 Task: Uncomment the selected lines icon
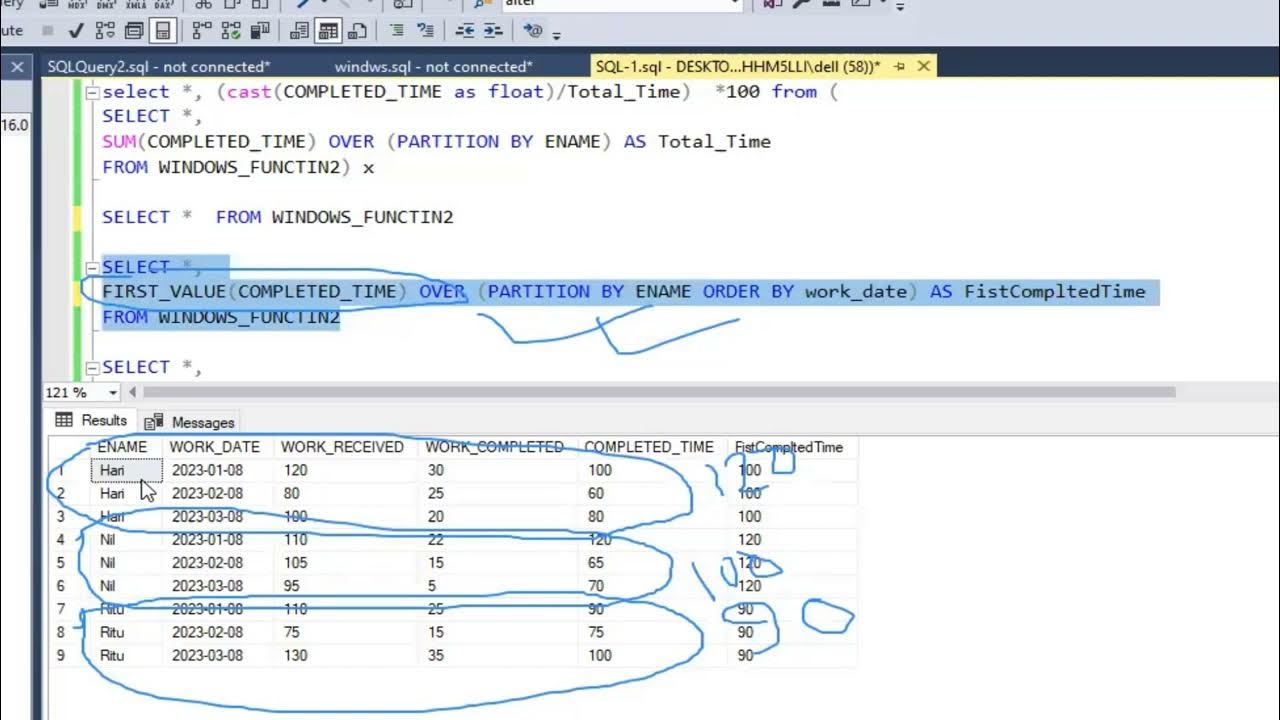pyautogui.click(x=425, y=31)
